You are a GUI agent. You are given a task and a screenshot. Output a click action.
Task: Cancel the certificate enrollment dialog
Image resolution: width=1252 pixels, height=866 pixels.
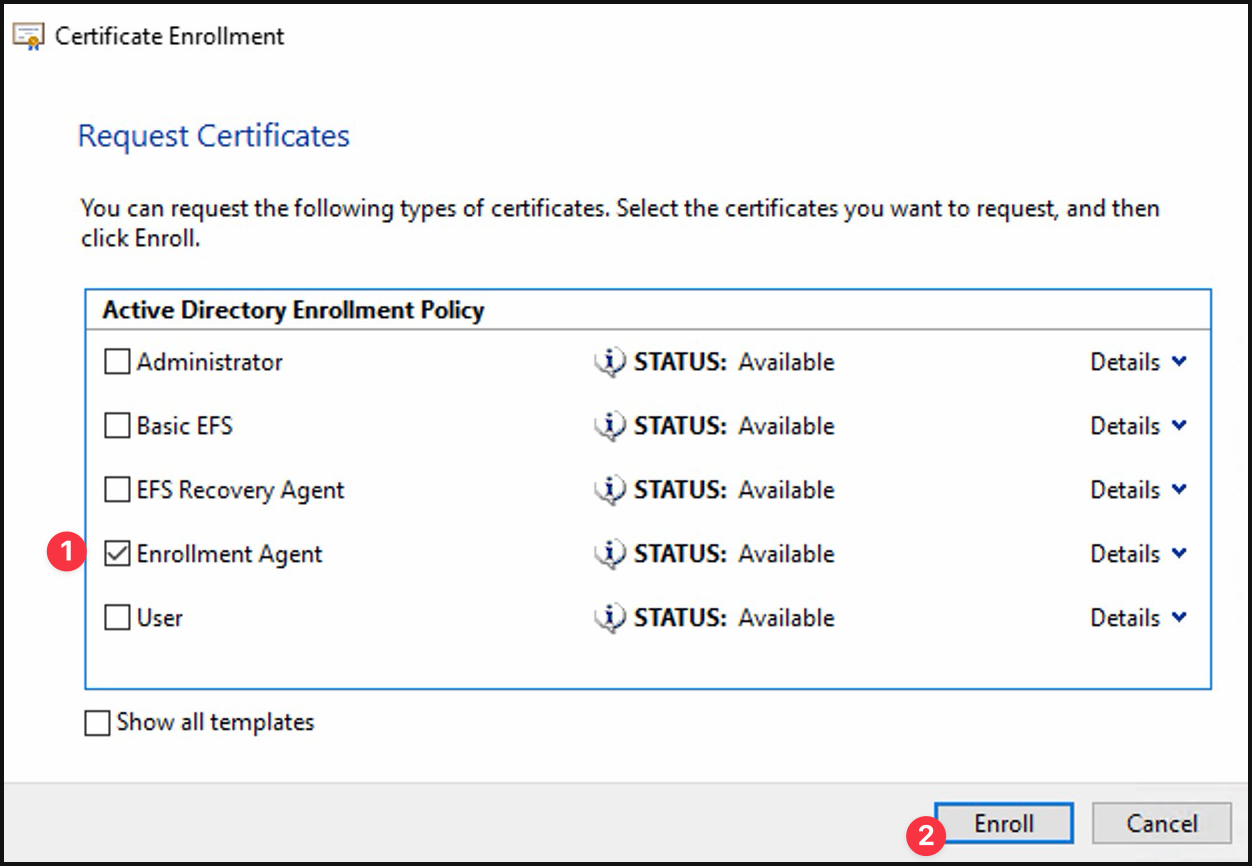(x=1161, y=824)
